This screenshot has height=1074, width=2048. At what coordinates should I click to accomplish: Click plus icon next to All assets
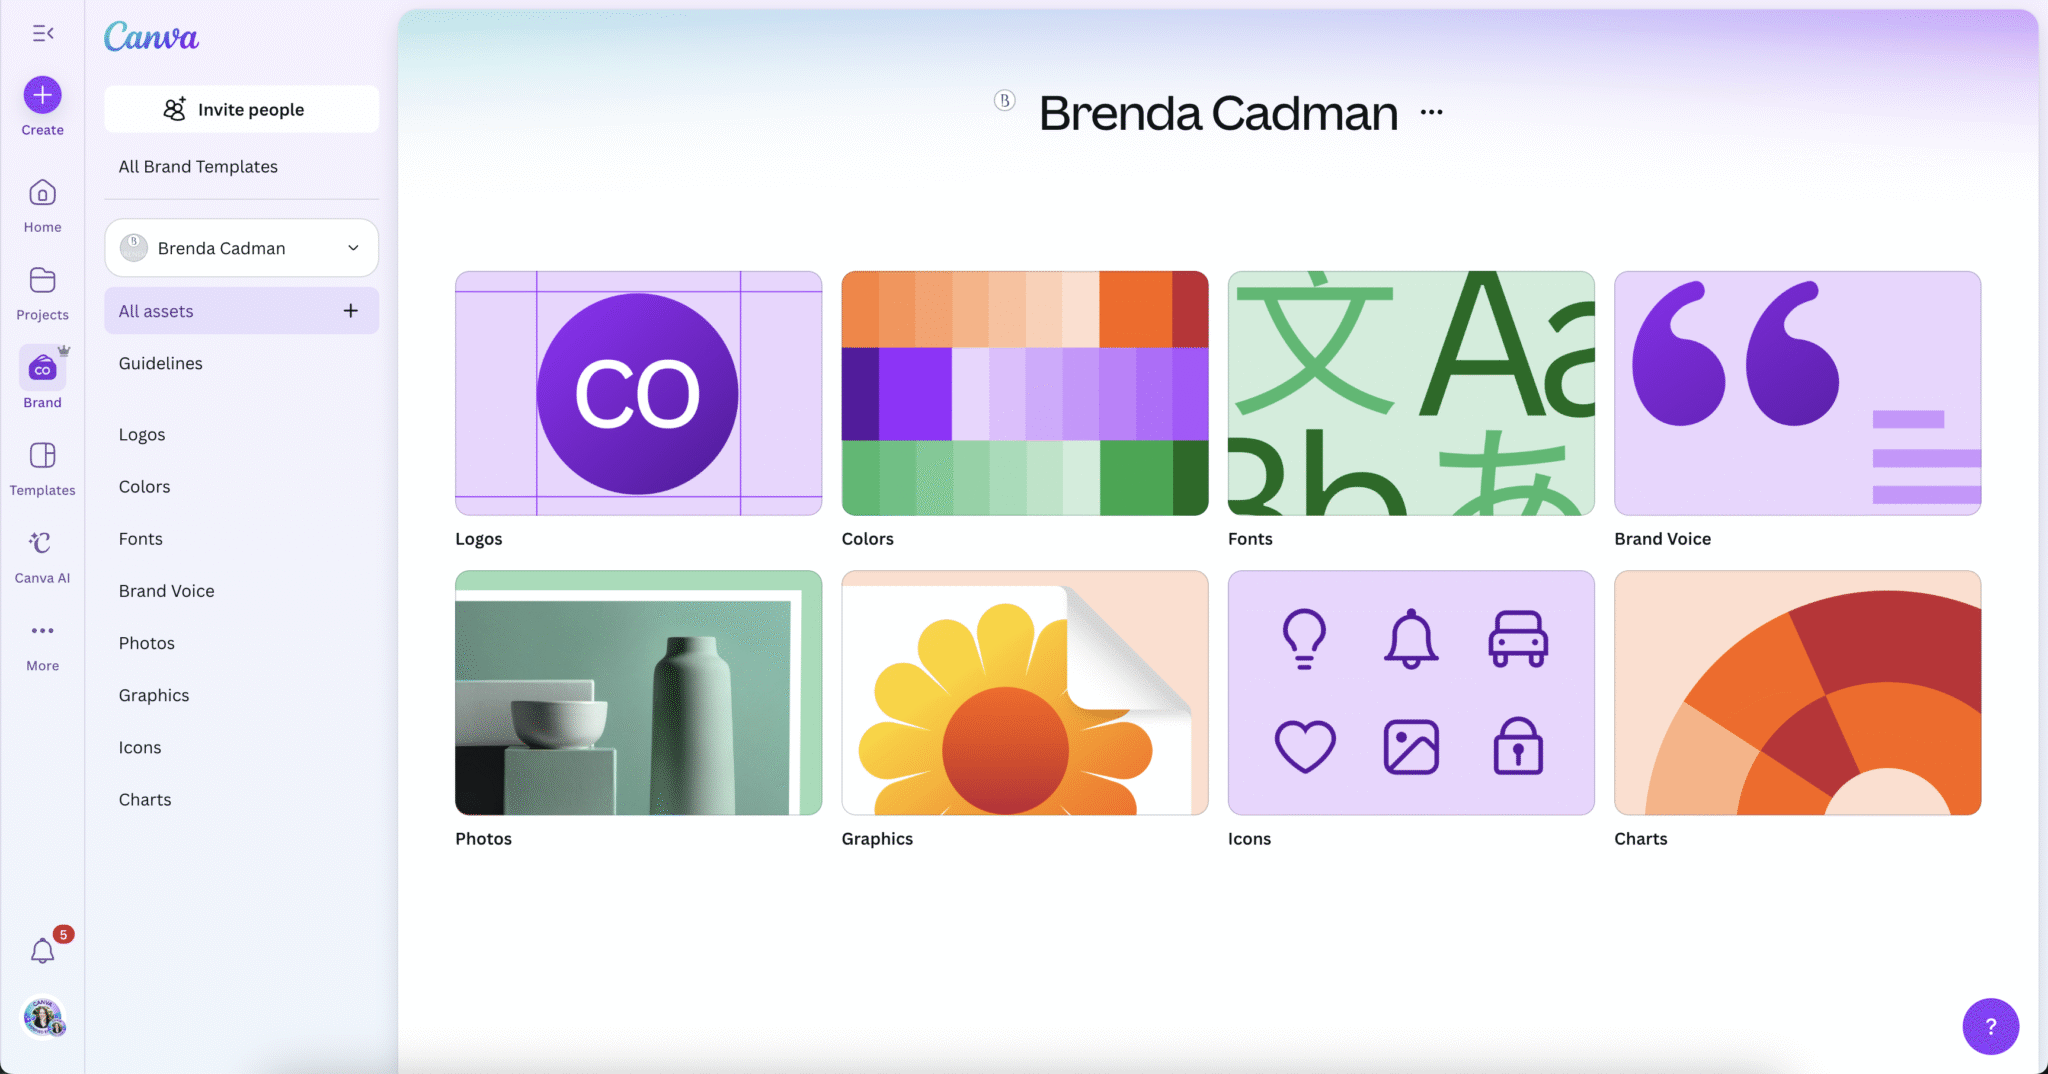coord(350,311)
